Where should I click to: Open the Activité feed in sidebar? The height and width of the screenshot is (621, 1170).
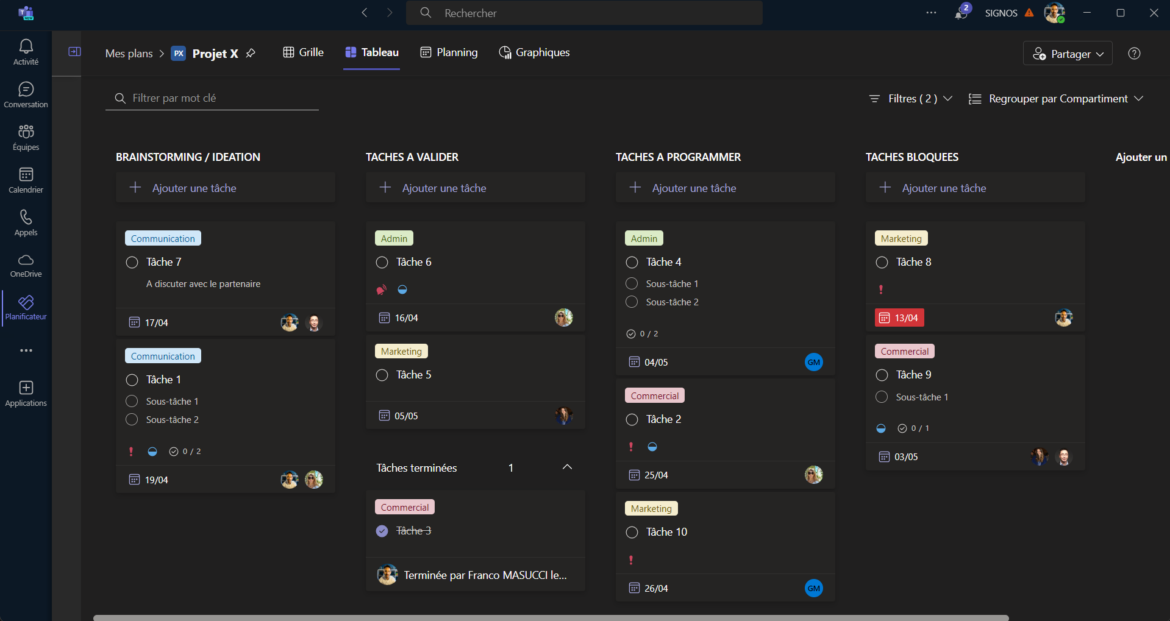pyautogui.click(x=26, y=51)
